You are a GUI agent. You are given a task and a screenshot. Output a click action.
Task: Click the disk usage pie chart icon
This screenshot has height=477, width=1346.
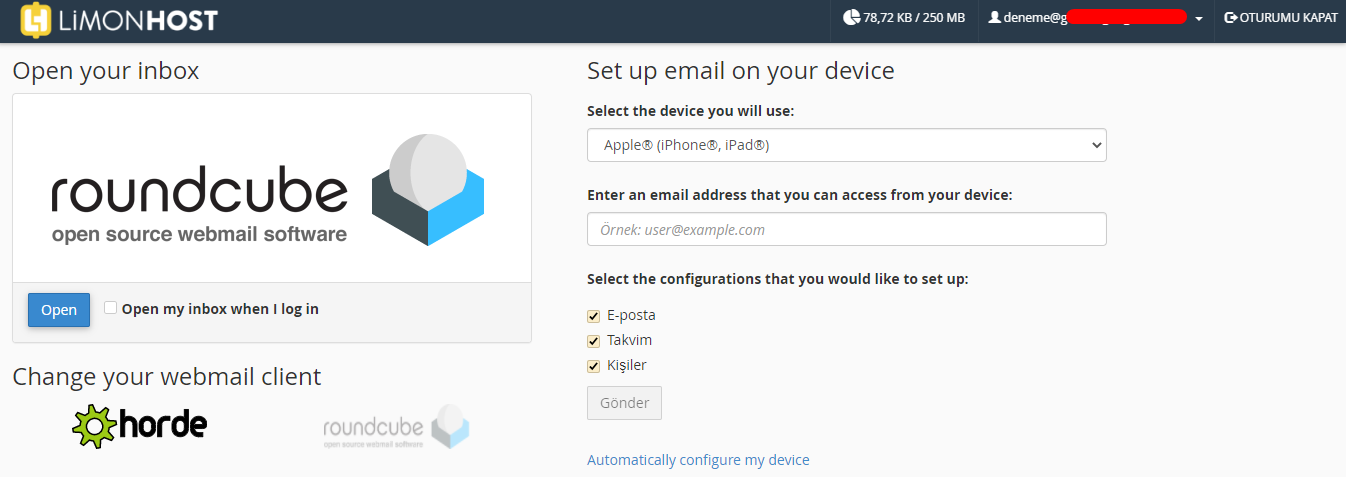851,17
